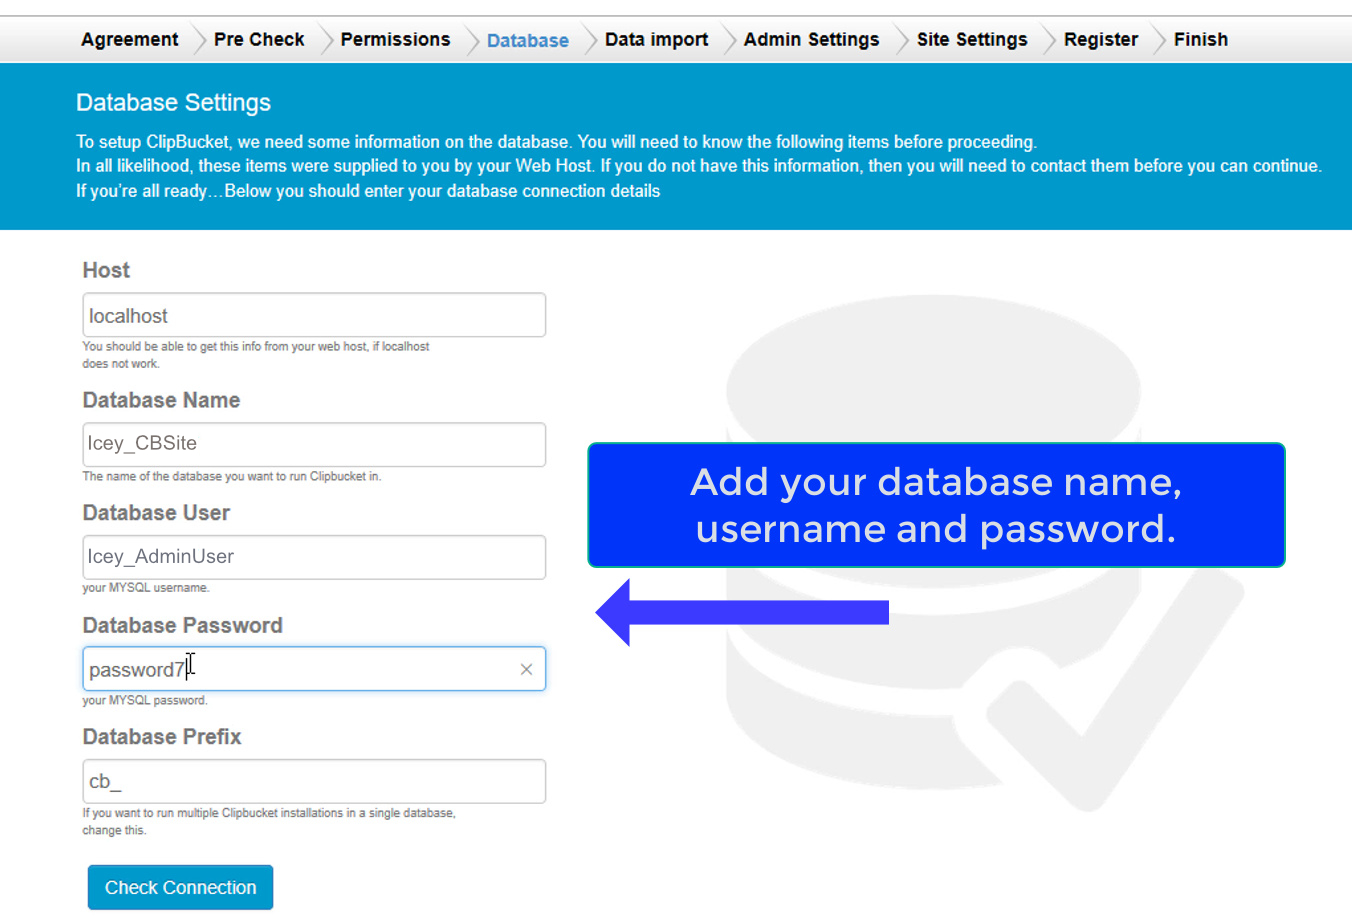The width and height of the screenshot is (1352, 919).
Task: Clear the Database Password field with X icon
Action: pyautogui.click(x=526, y=669)
